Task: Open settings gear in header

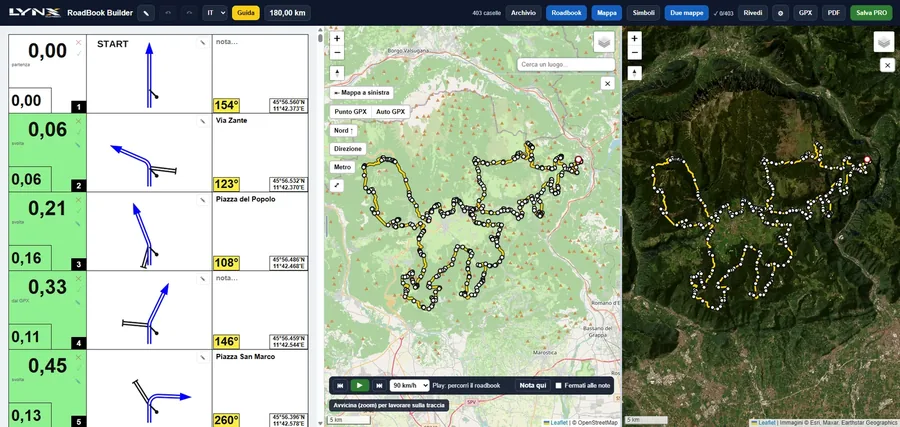Action: point(780,13)
